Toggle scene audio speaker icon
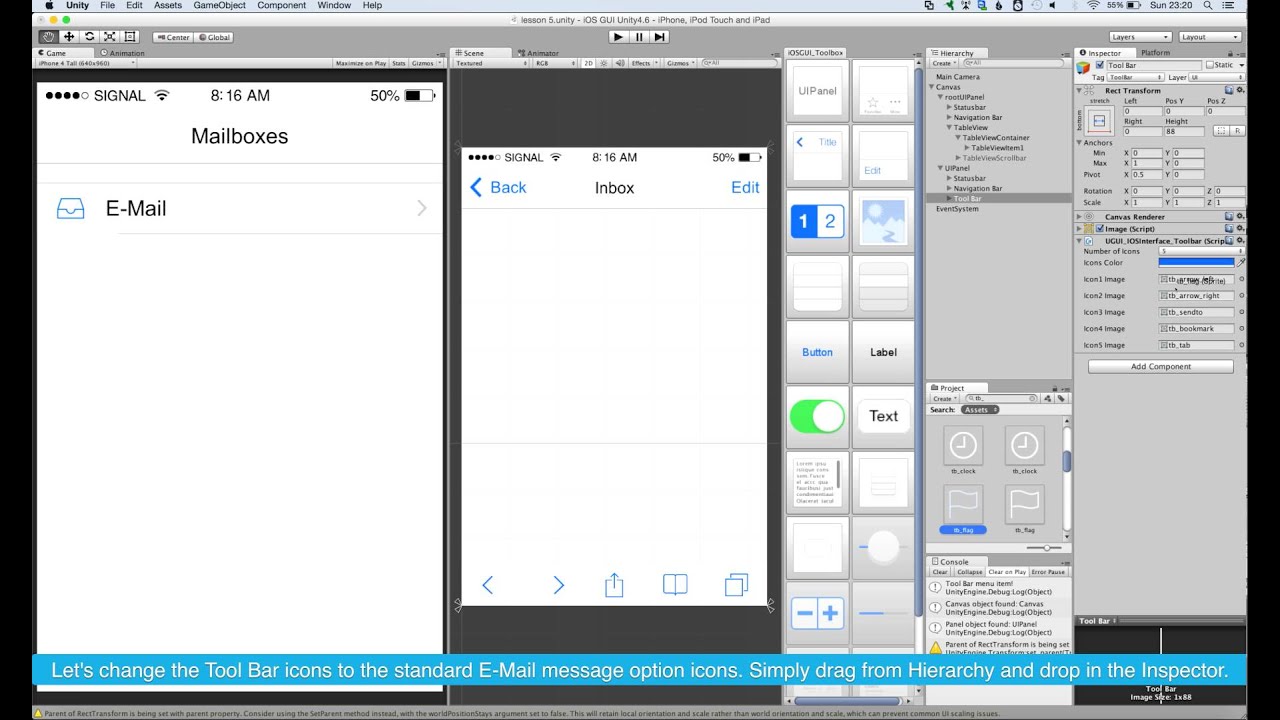 coord(620,63)
